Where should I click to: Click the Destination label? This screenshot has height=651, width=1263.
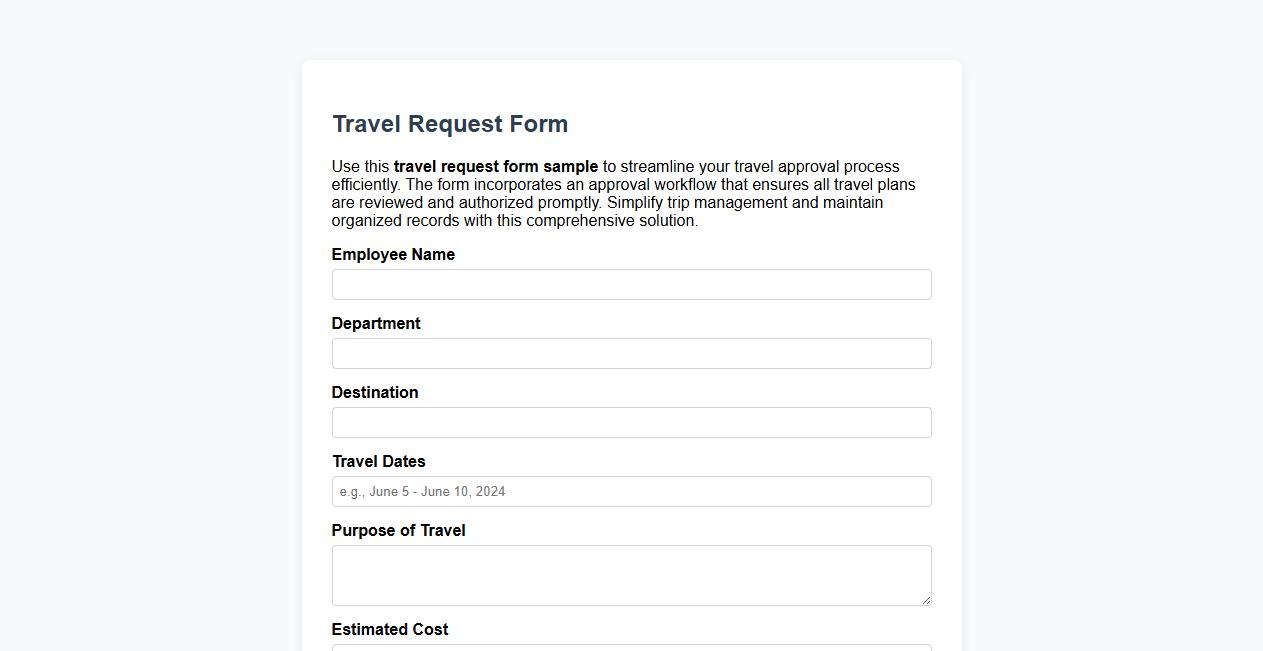tap(375, 392)
